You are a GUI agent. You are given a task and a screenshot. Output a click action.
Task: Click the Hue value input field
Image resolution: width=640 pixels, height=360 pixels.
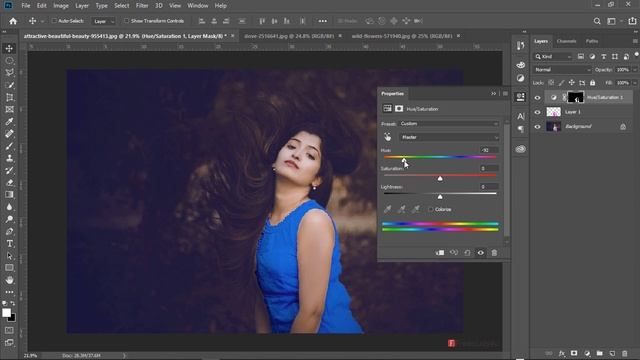click(489, 150)
